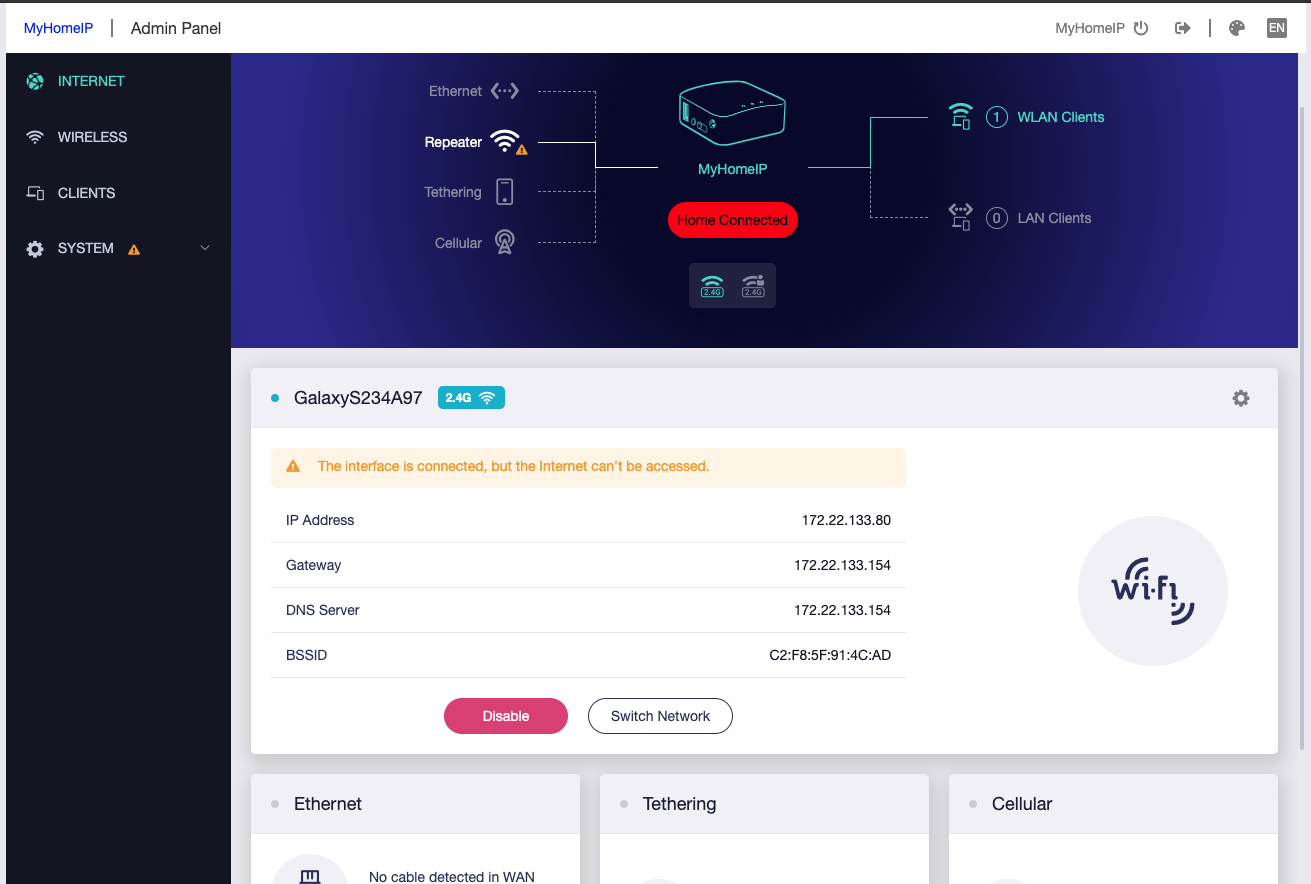Toggle the guest 2.4G Wi-Fi indicator
The width and height of the screenshot is (1311, 884).
(x=753, y=286)
